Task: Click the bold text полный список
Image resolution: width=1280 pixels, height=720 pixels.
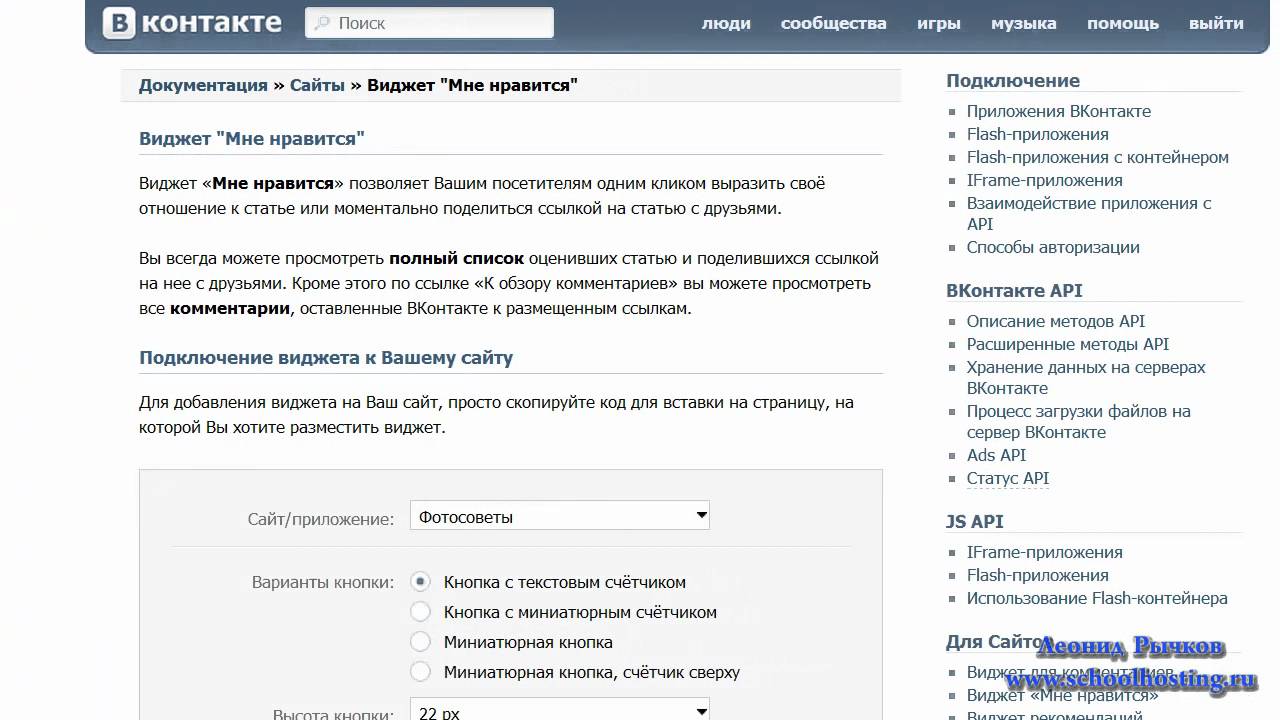Action: click(x=456, y=258)
